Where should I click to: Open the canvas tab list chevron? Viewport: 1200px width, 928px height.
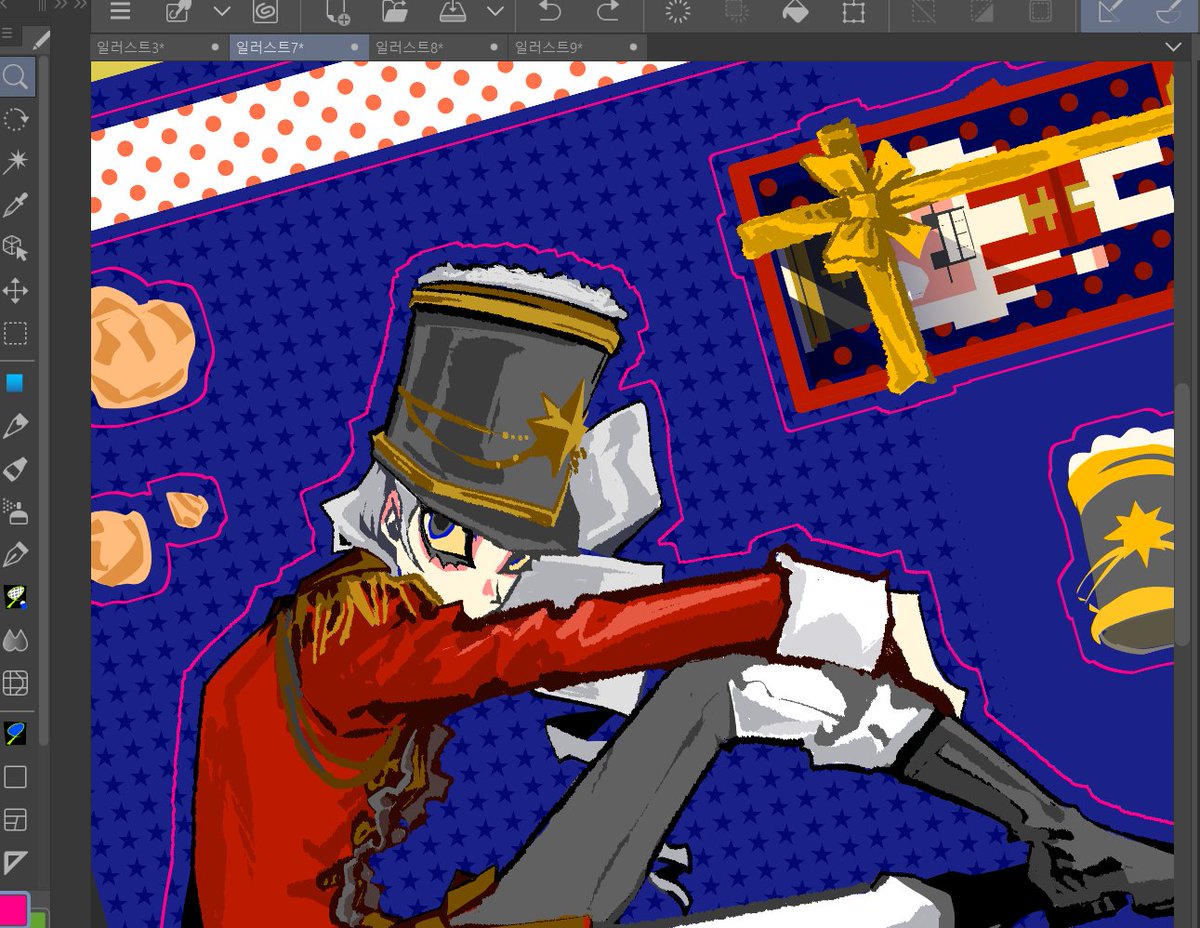(x=1174, y=47)
